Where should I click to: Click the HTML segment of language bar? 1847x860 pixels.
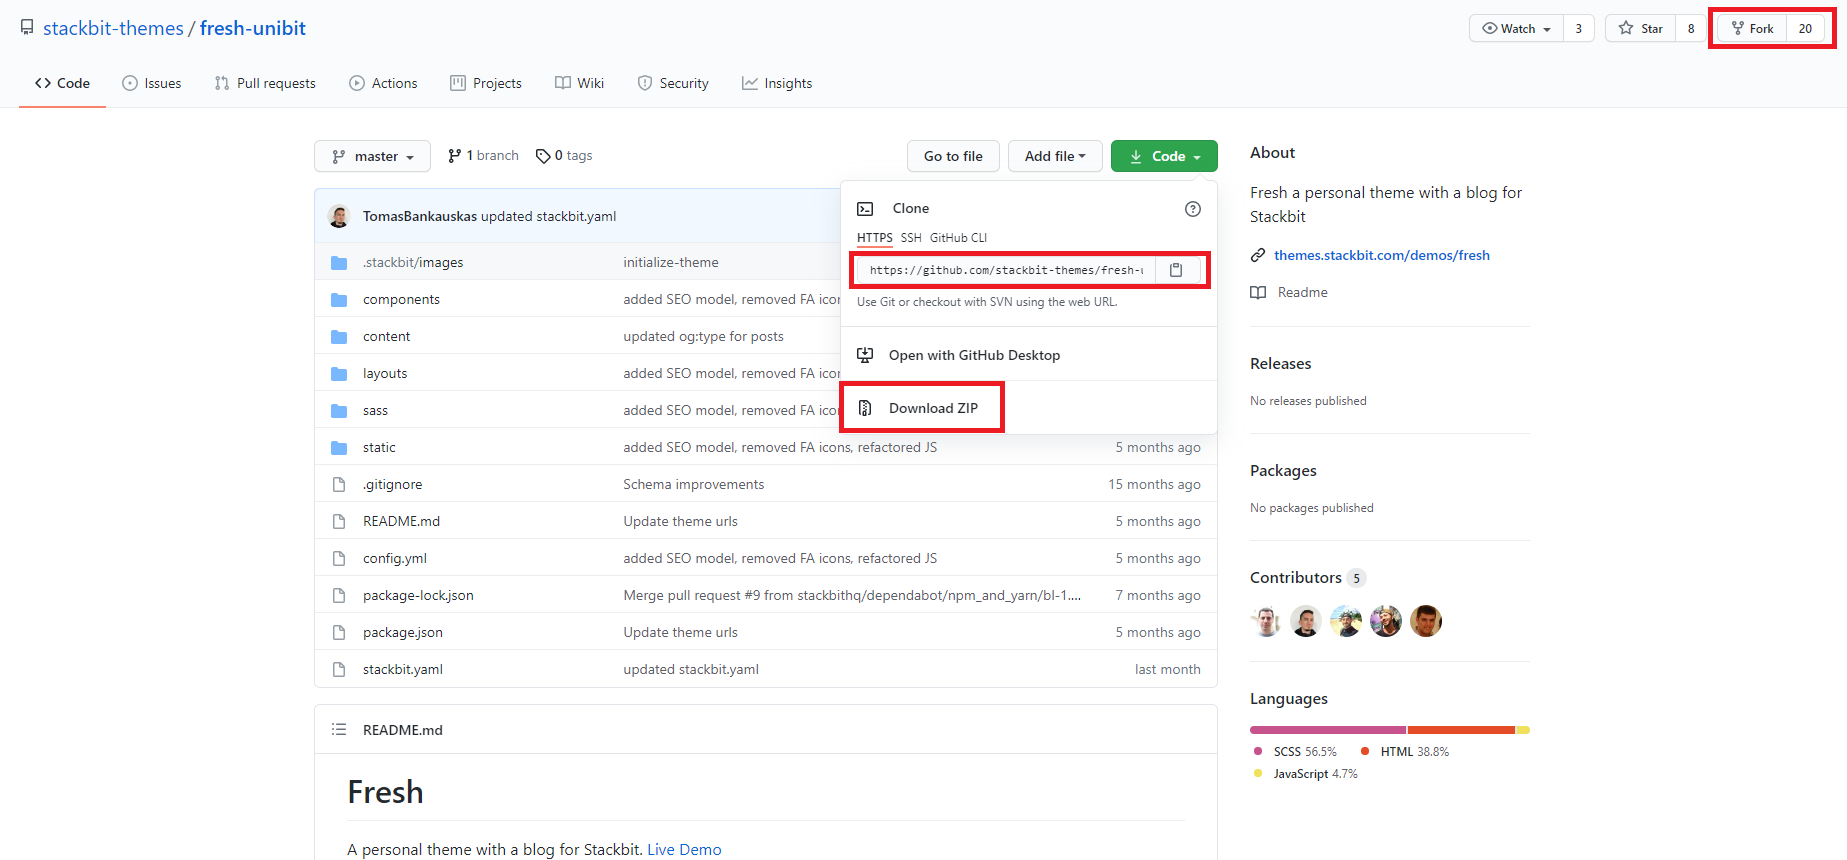(1461, 730)
